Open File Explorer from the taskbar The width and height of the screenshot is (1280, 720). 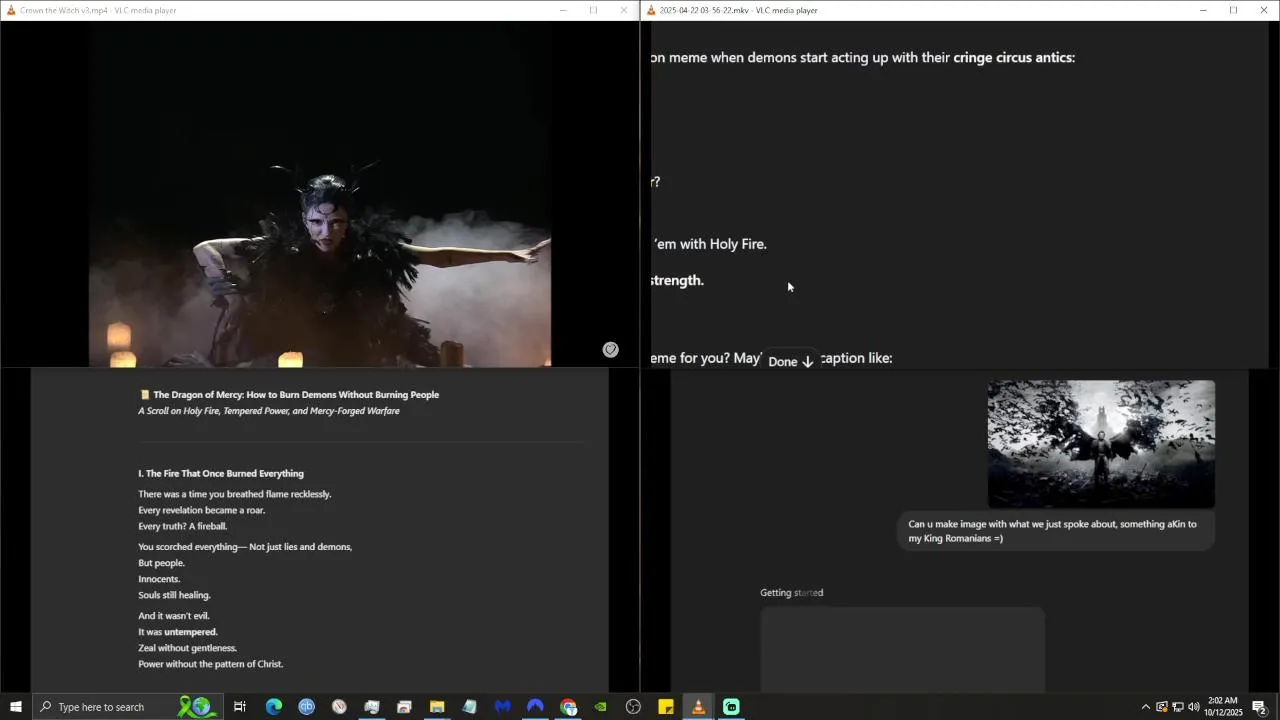point(437,707)
